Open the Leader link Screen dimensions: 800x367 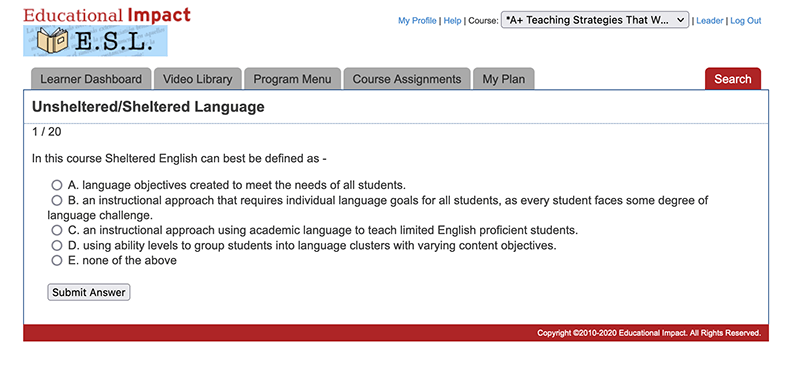pos(710,21)
